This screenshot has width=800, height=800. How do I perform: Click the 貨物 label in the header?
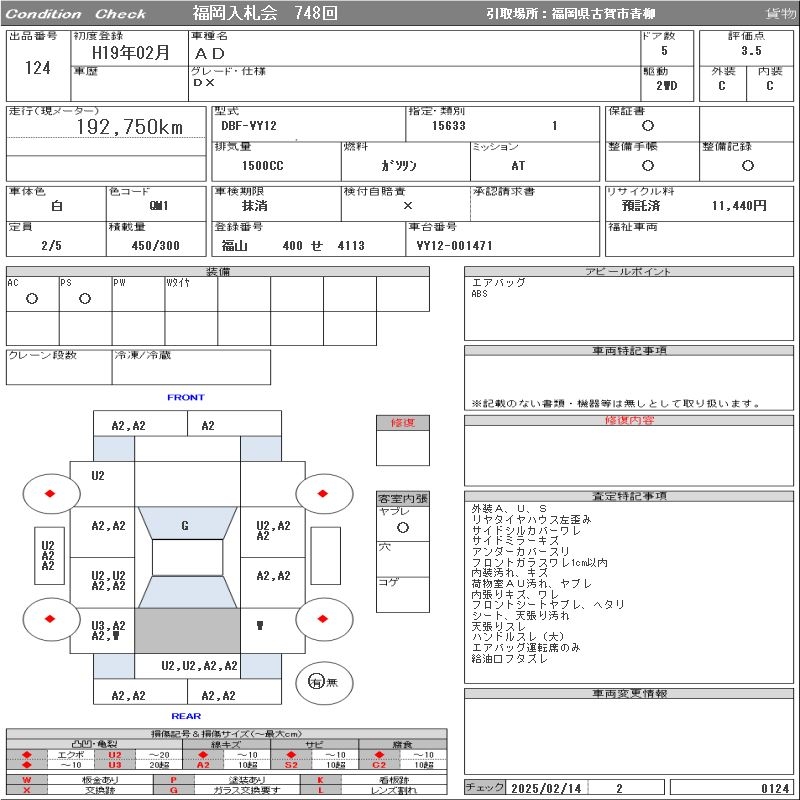point(780,14)
